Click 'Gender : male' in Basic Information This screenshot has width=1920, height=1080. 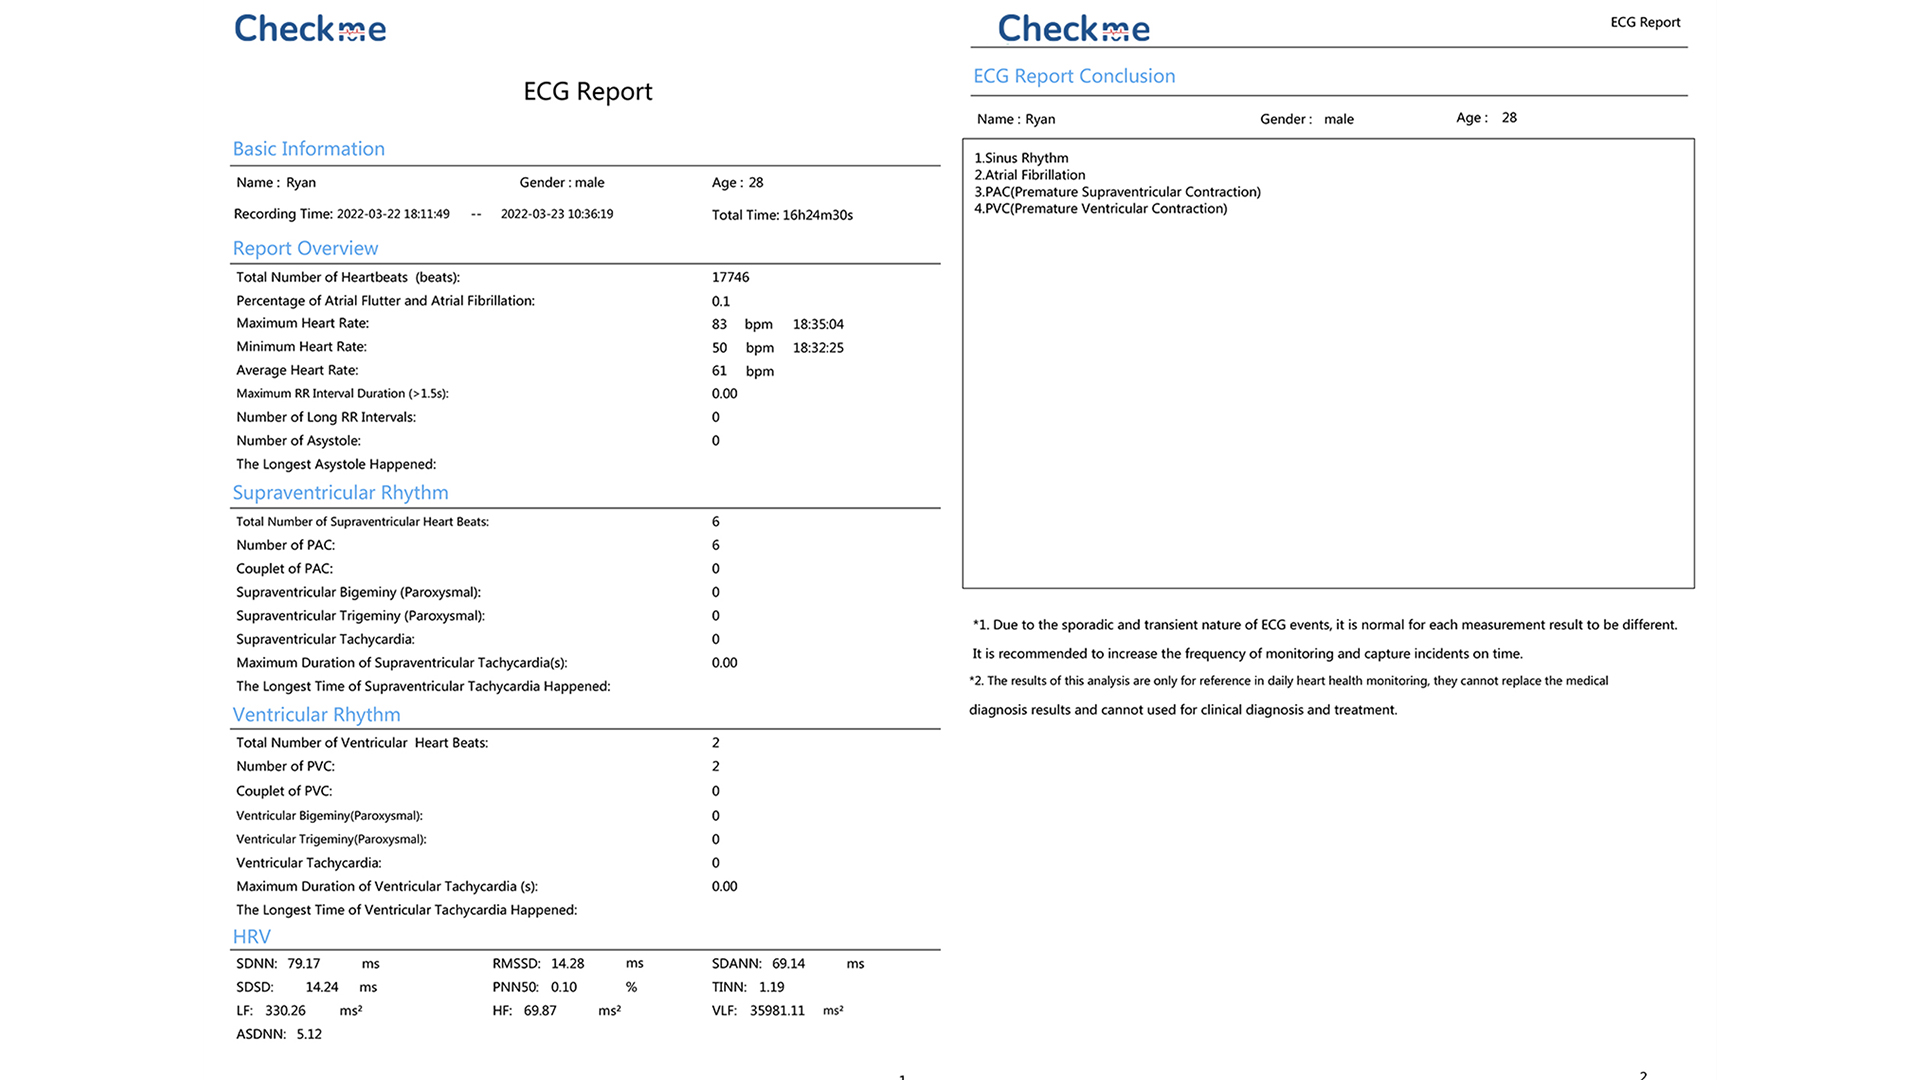coord(562,182)
